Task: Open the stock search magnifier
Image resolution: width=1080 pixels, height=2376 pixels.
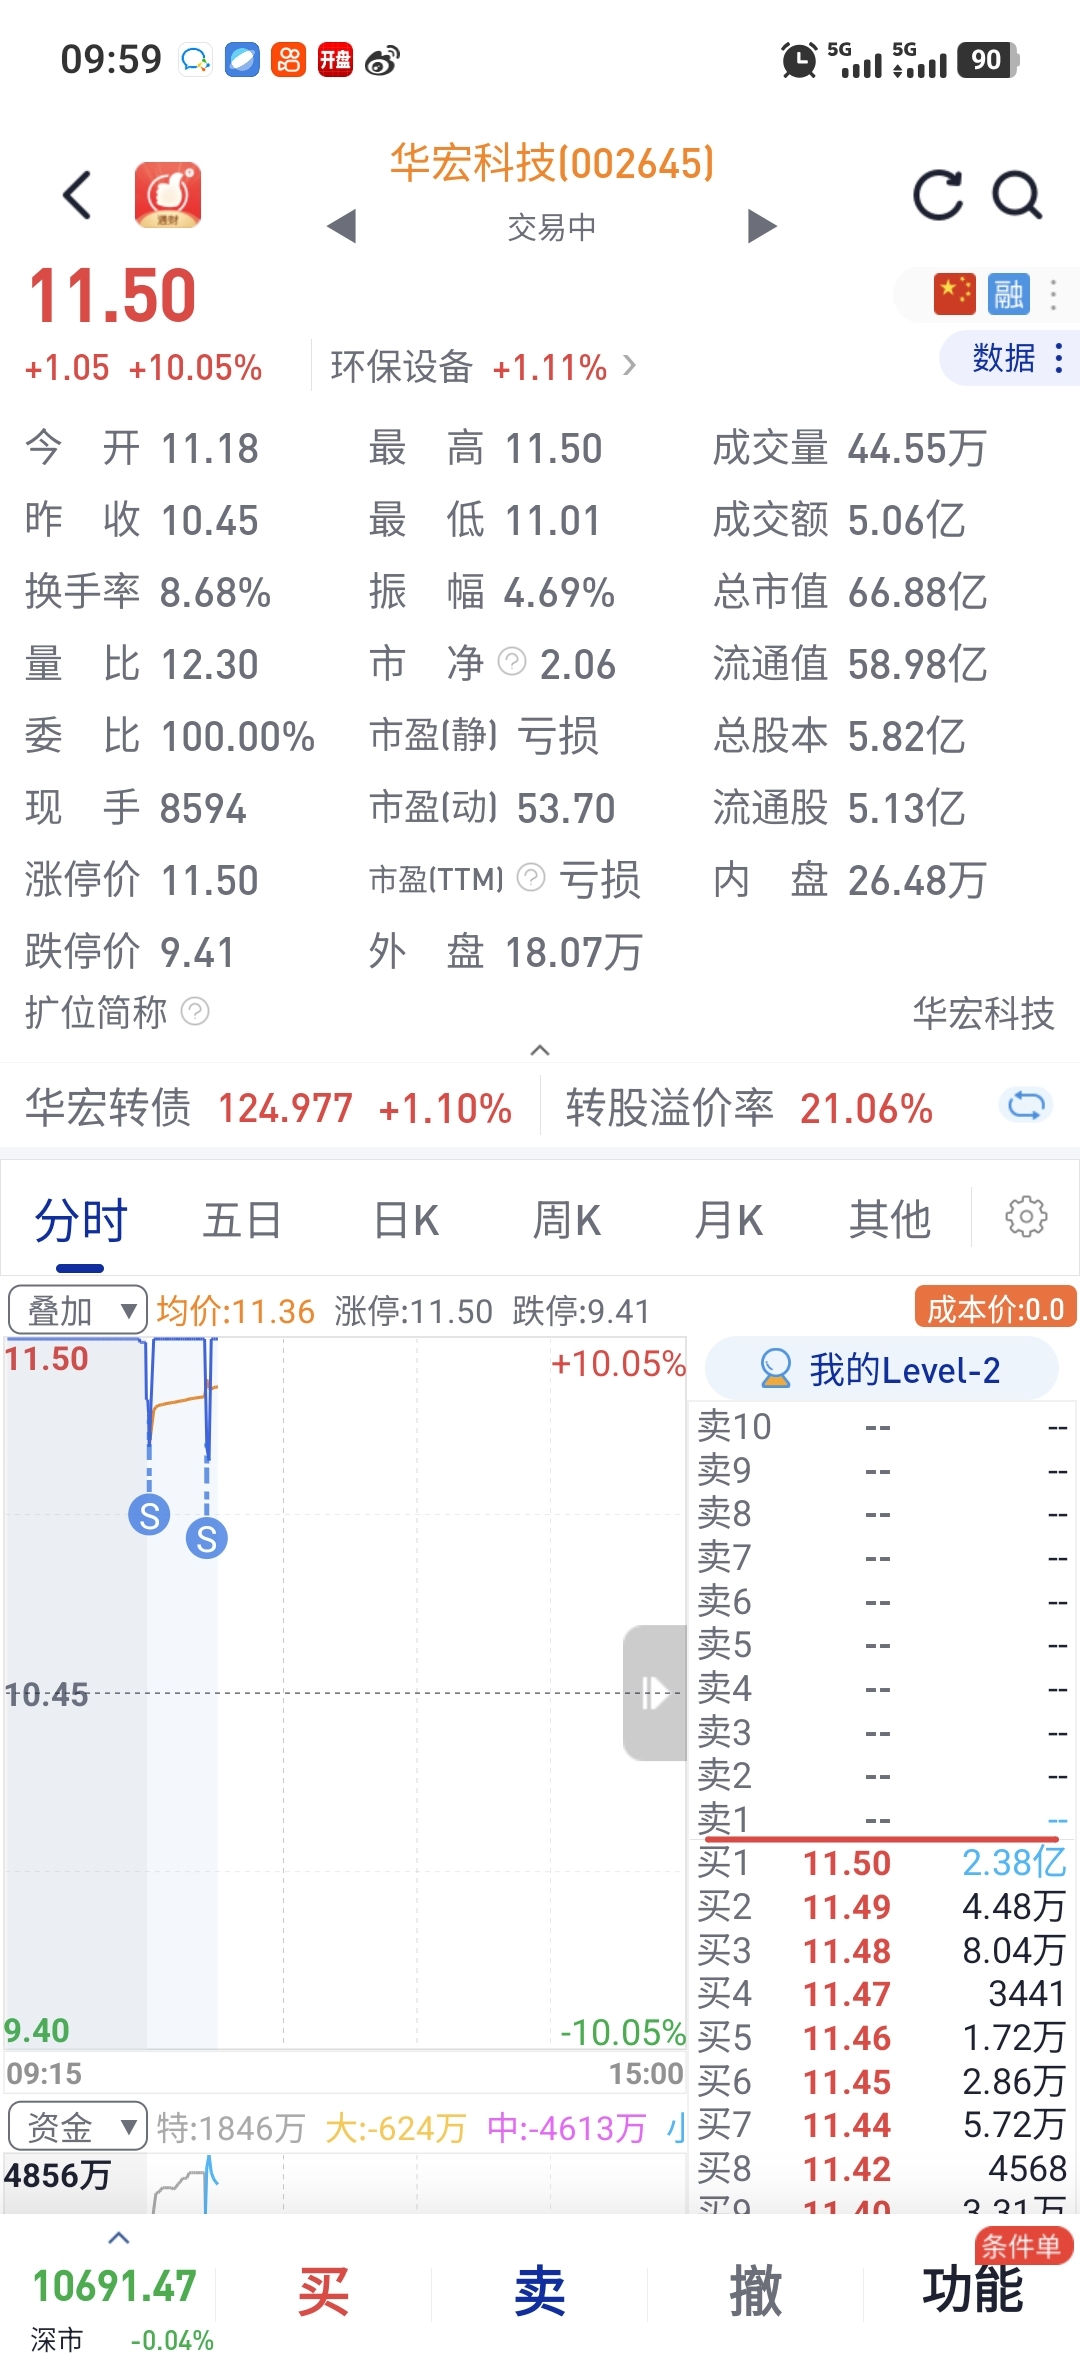Action: 1018,194
